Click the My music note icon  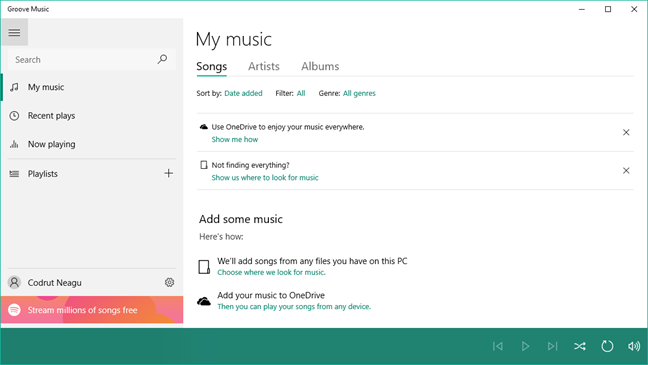(14, 87)
